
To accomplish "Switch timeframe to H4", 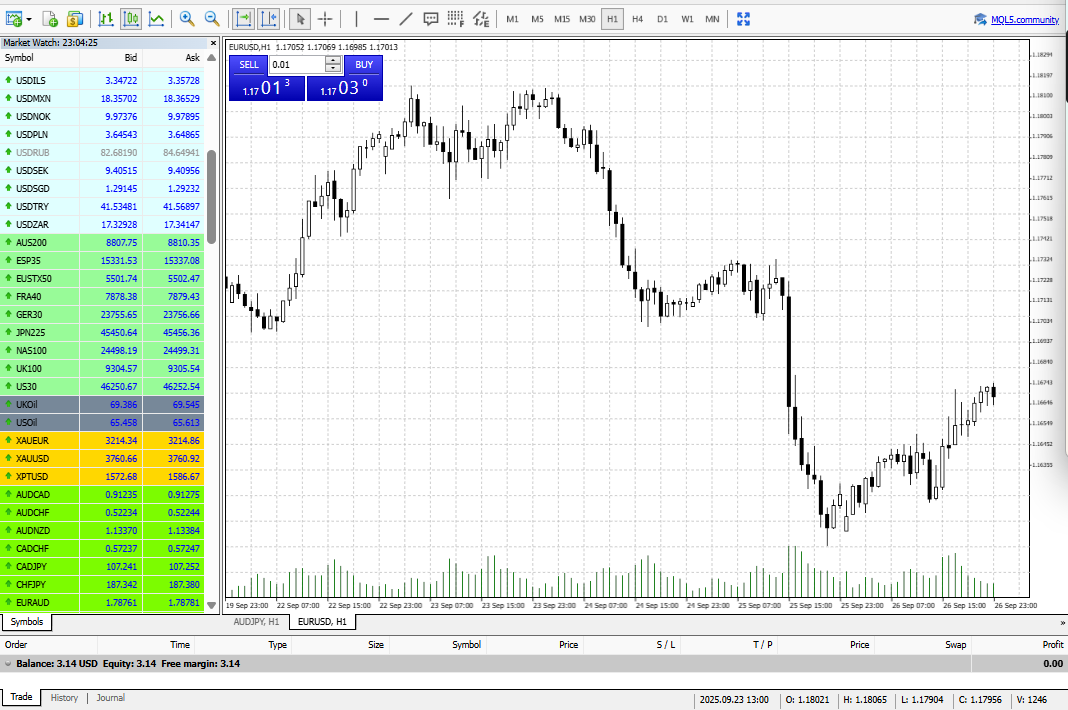I will [637, 19].
